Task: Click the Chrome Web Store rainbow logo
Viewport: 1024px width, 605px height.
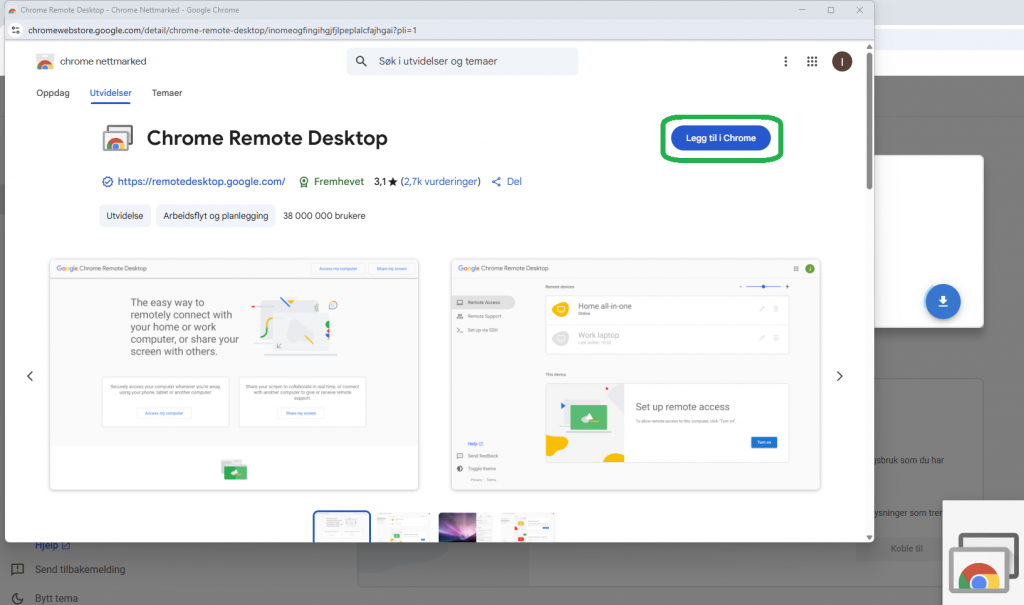Action: 44,61
